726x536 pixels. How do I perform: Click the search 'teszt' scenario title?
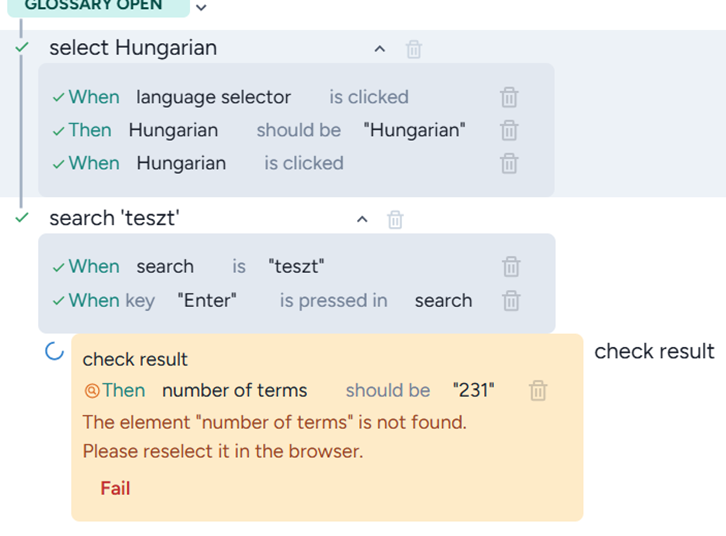click(x=115, y=219)
